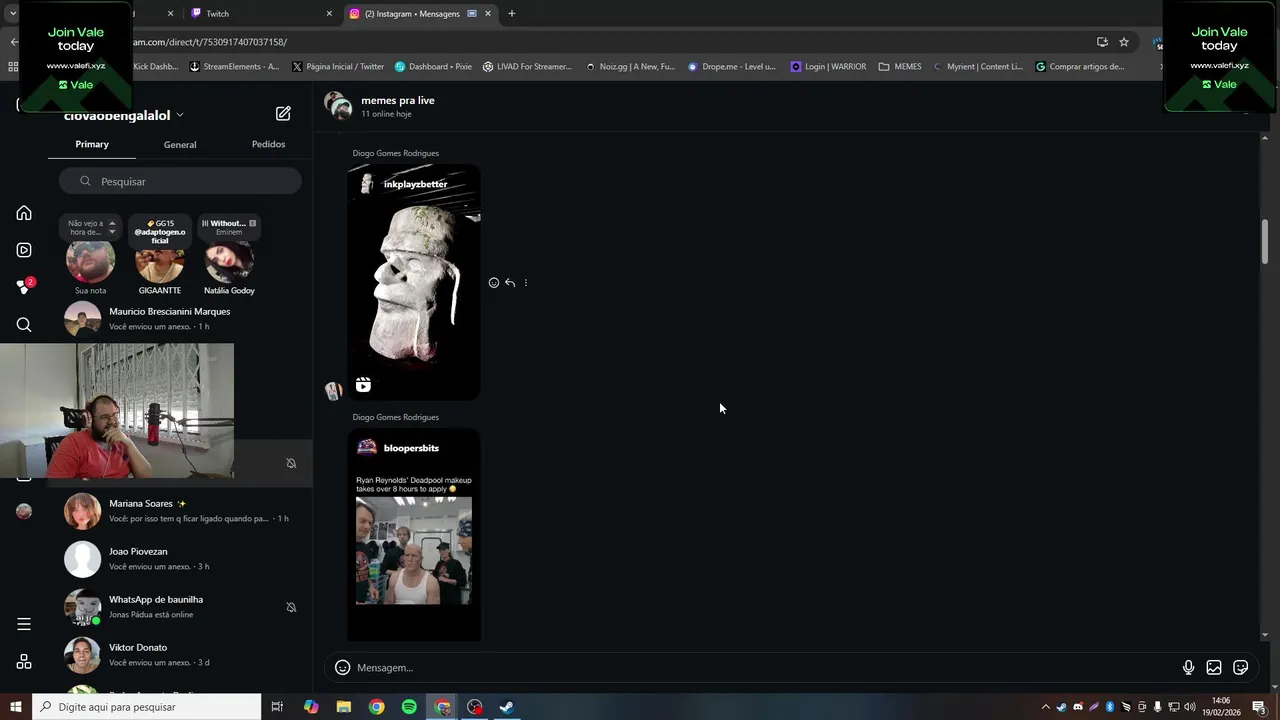The image size is (1280, 720).
Task: Open more options for inkplayzbetter message
Action: pos(526,283)
